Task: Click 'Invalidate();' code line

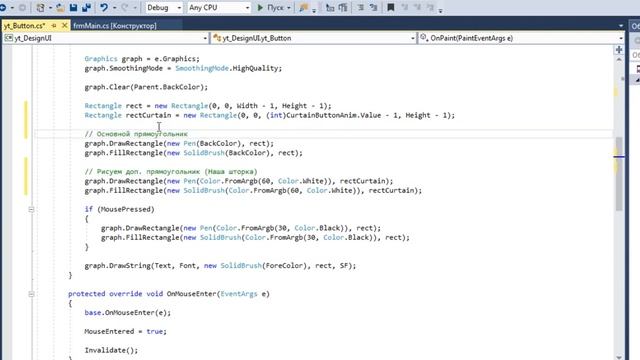Action: point(111,350)
